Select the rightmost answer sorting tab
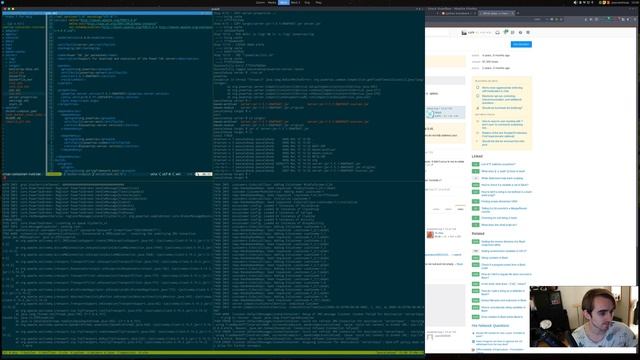The width and height of the screenshot is (640, 360). coord(460,209)
